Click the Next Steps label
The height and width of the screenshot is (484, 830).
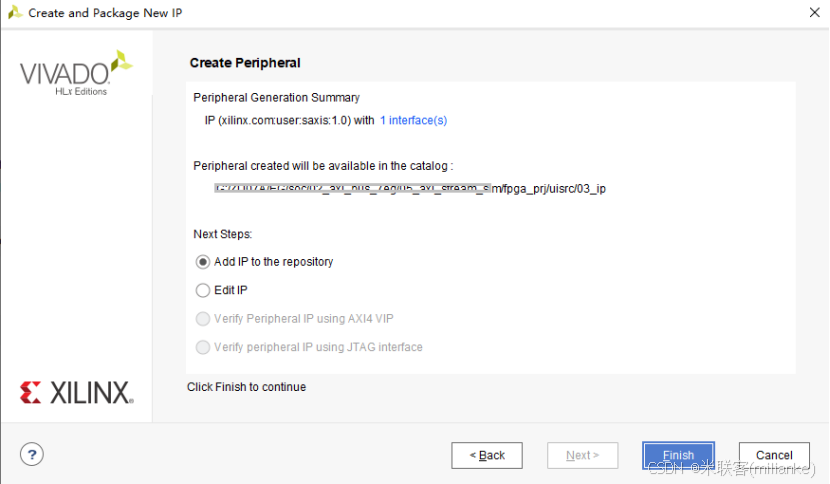click(x=222, y=234)
